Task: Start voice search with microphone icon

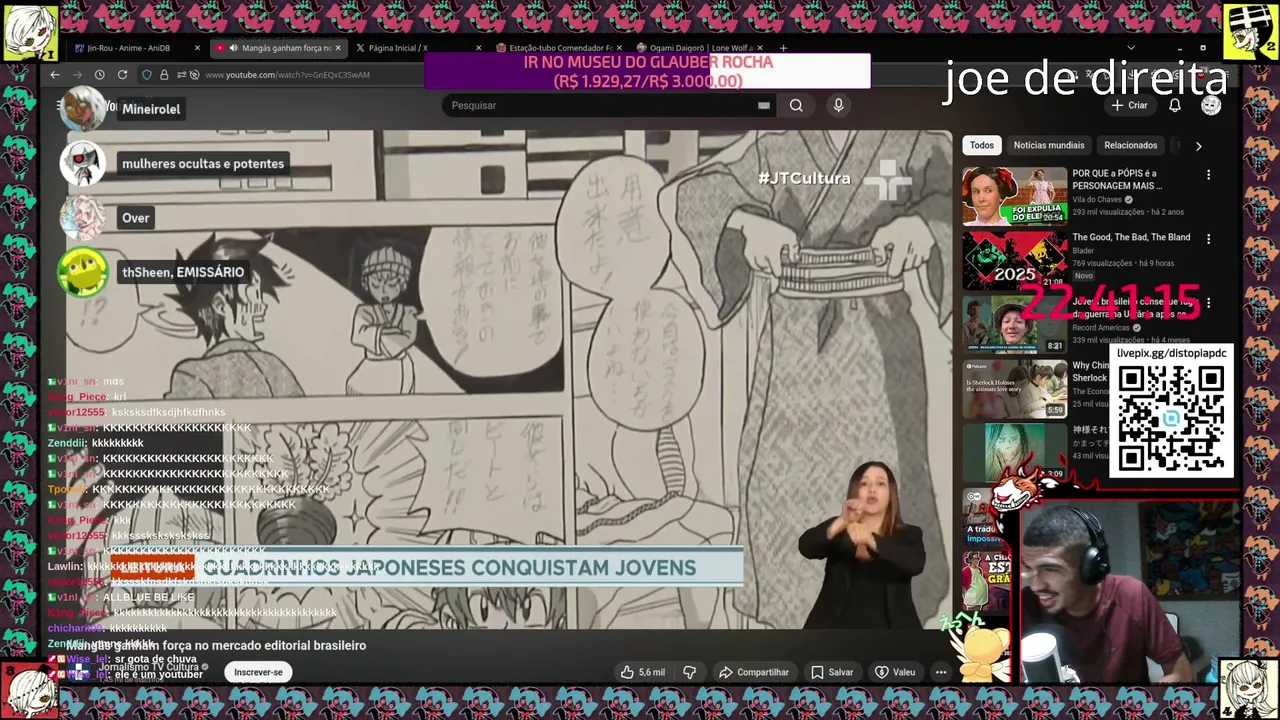Action: click(x=838, y=105)
